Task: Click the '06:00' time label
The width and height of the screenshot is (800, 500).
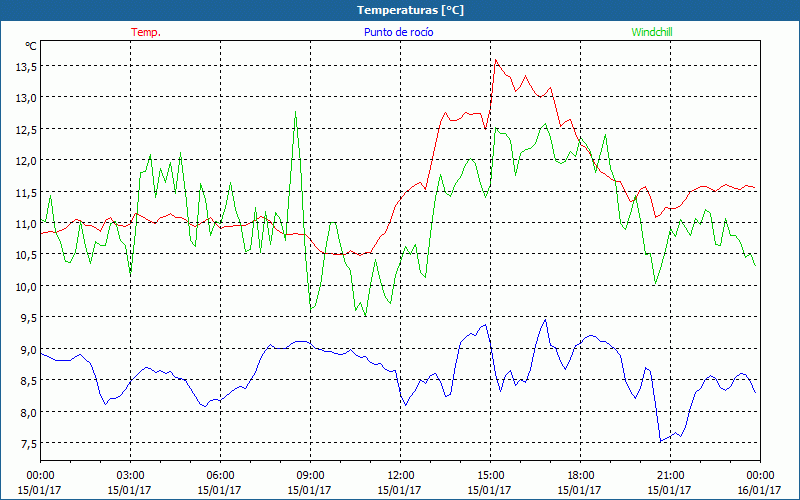Action: point(220,476)
